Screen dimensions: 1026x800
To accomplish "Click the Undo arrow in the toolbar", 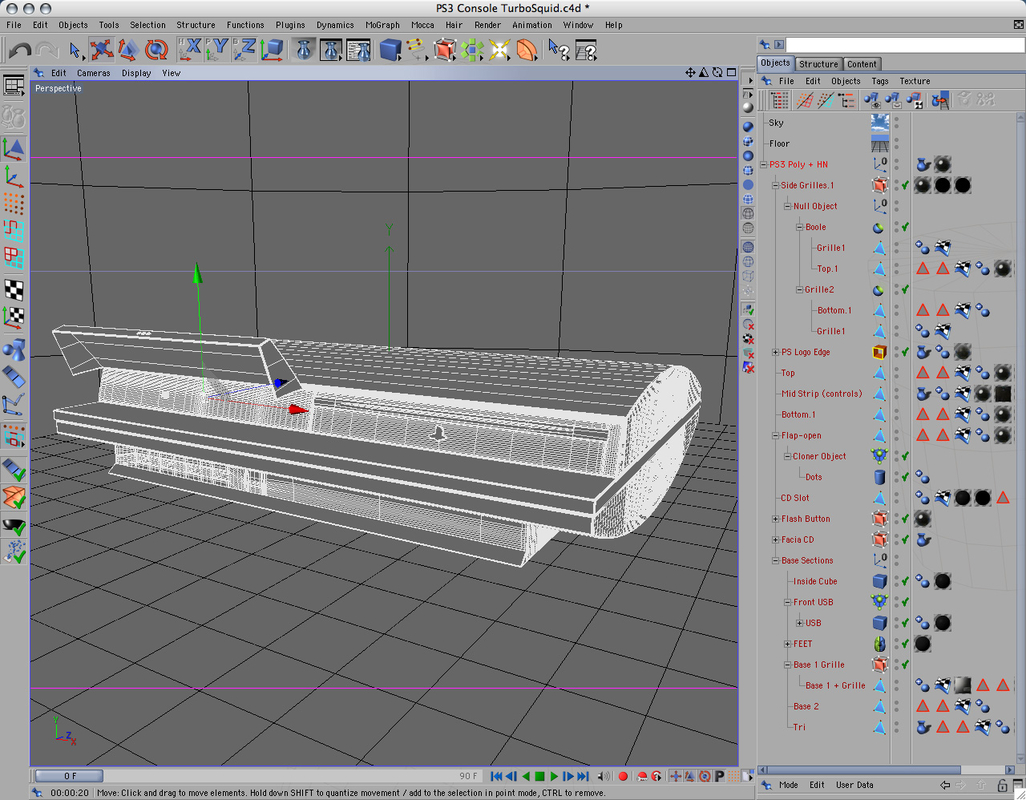I will point(19,49).
